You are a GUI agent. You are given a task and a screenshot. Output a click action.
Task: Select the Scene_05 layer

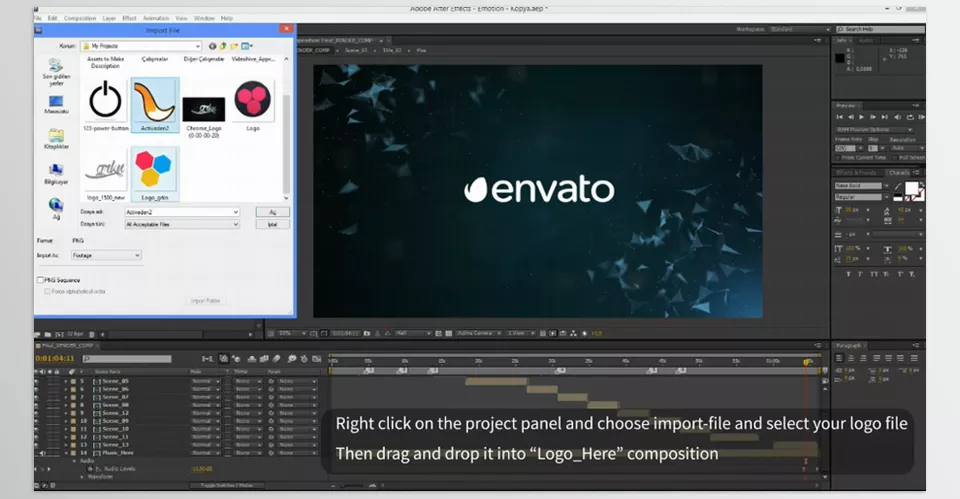pyautogui.click(x=115, y=381)
